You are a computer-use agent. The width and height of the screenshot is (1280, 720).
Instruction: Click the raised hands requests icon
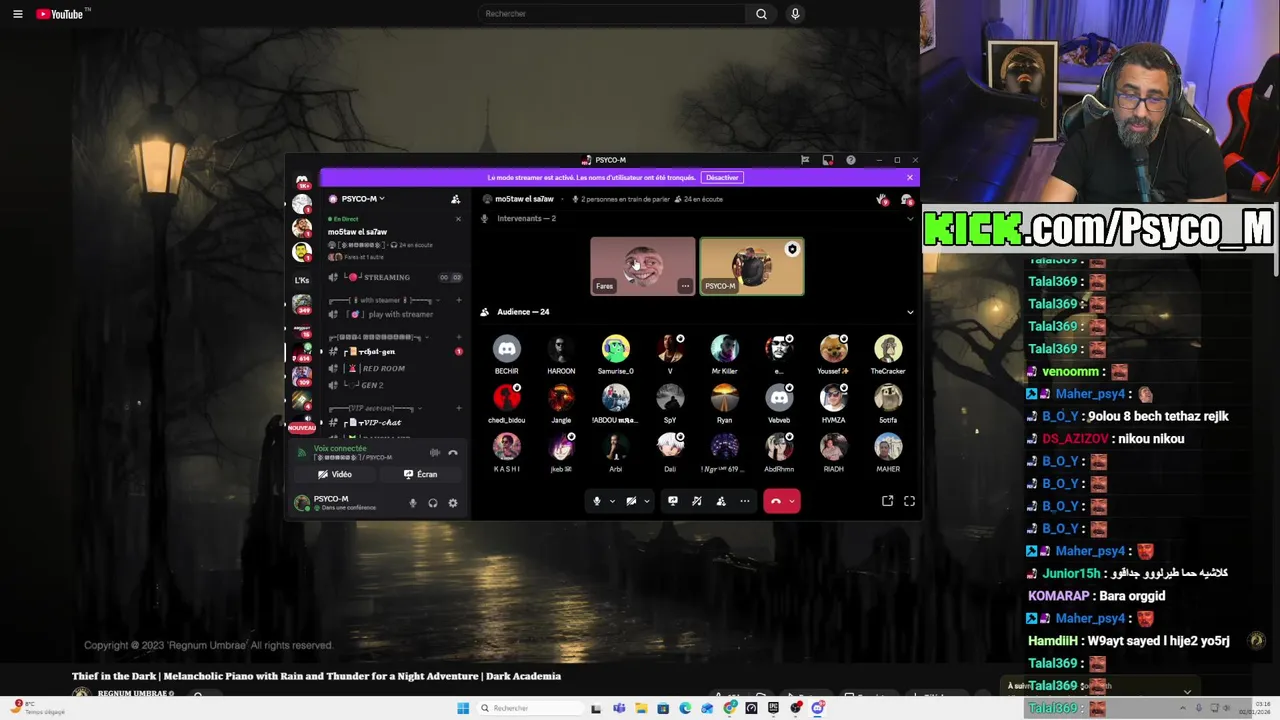[x=881, y=200]
